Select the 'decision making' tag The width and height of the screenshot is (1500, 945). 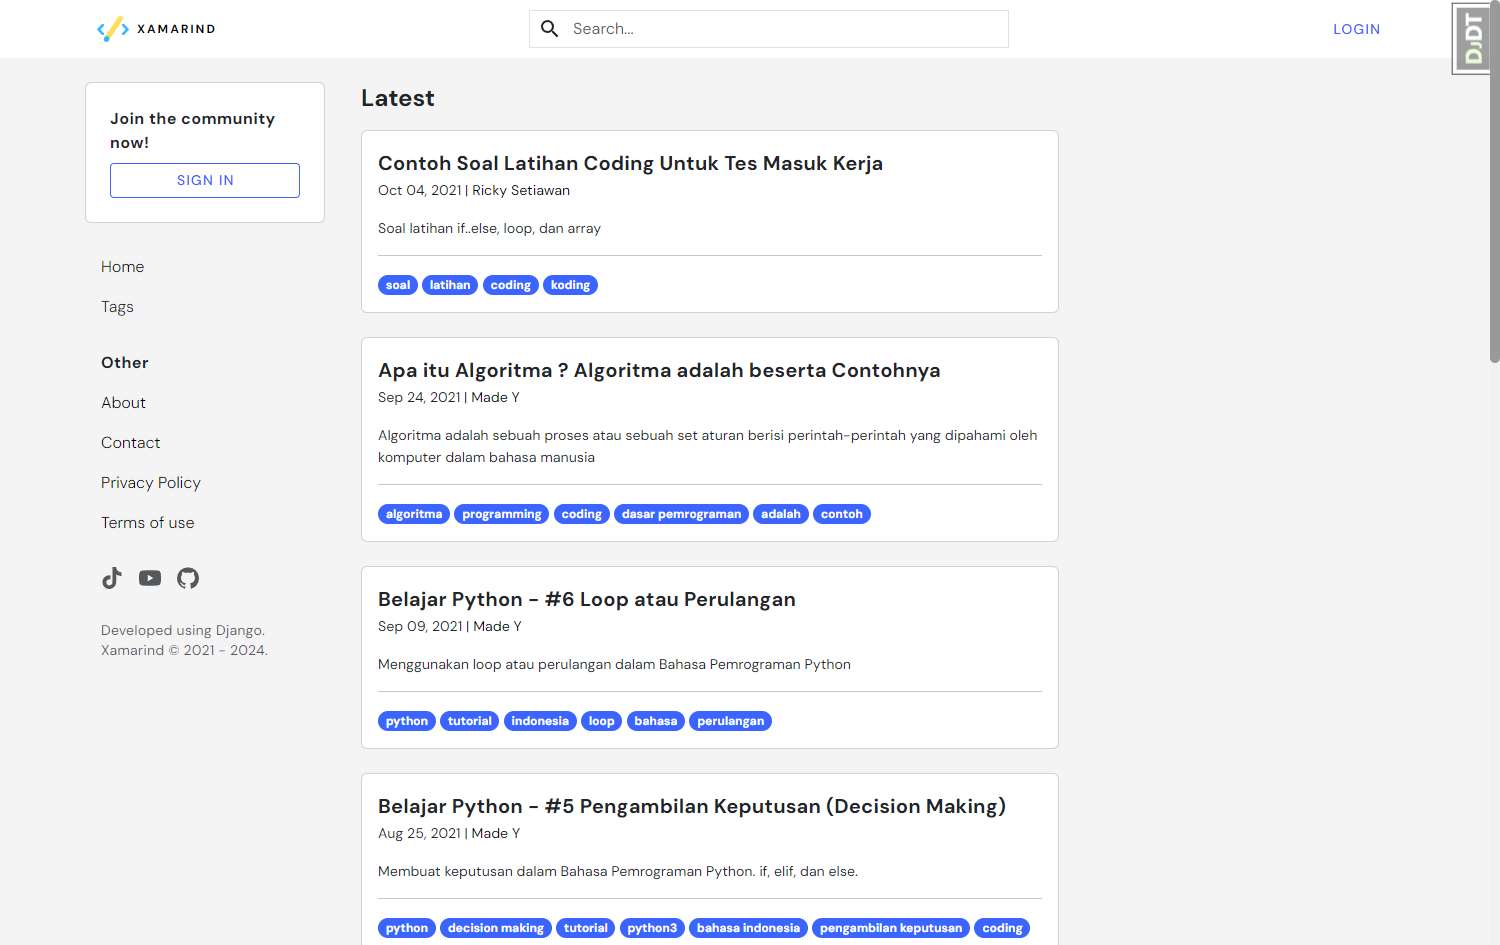(x=496, y=928)
